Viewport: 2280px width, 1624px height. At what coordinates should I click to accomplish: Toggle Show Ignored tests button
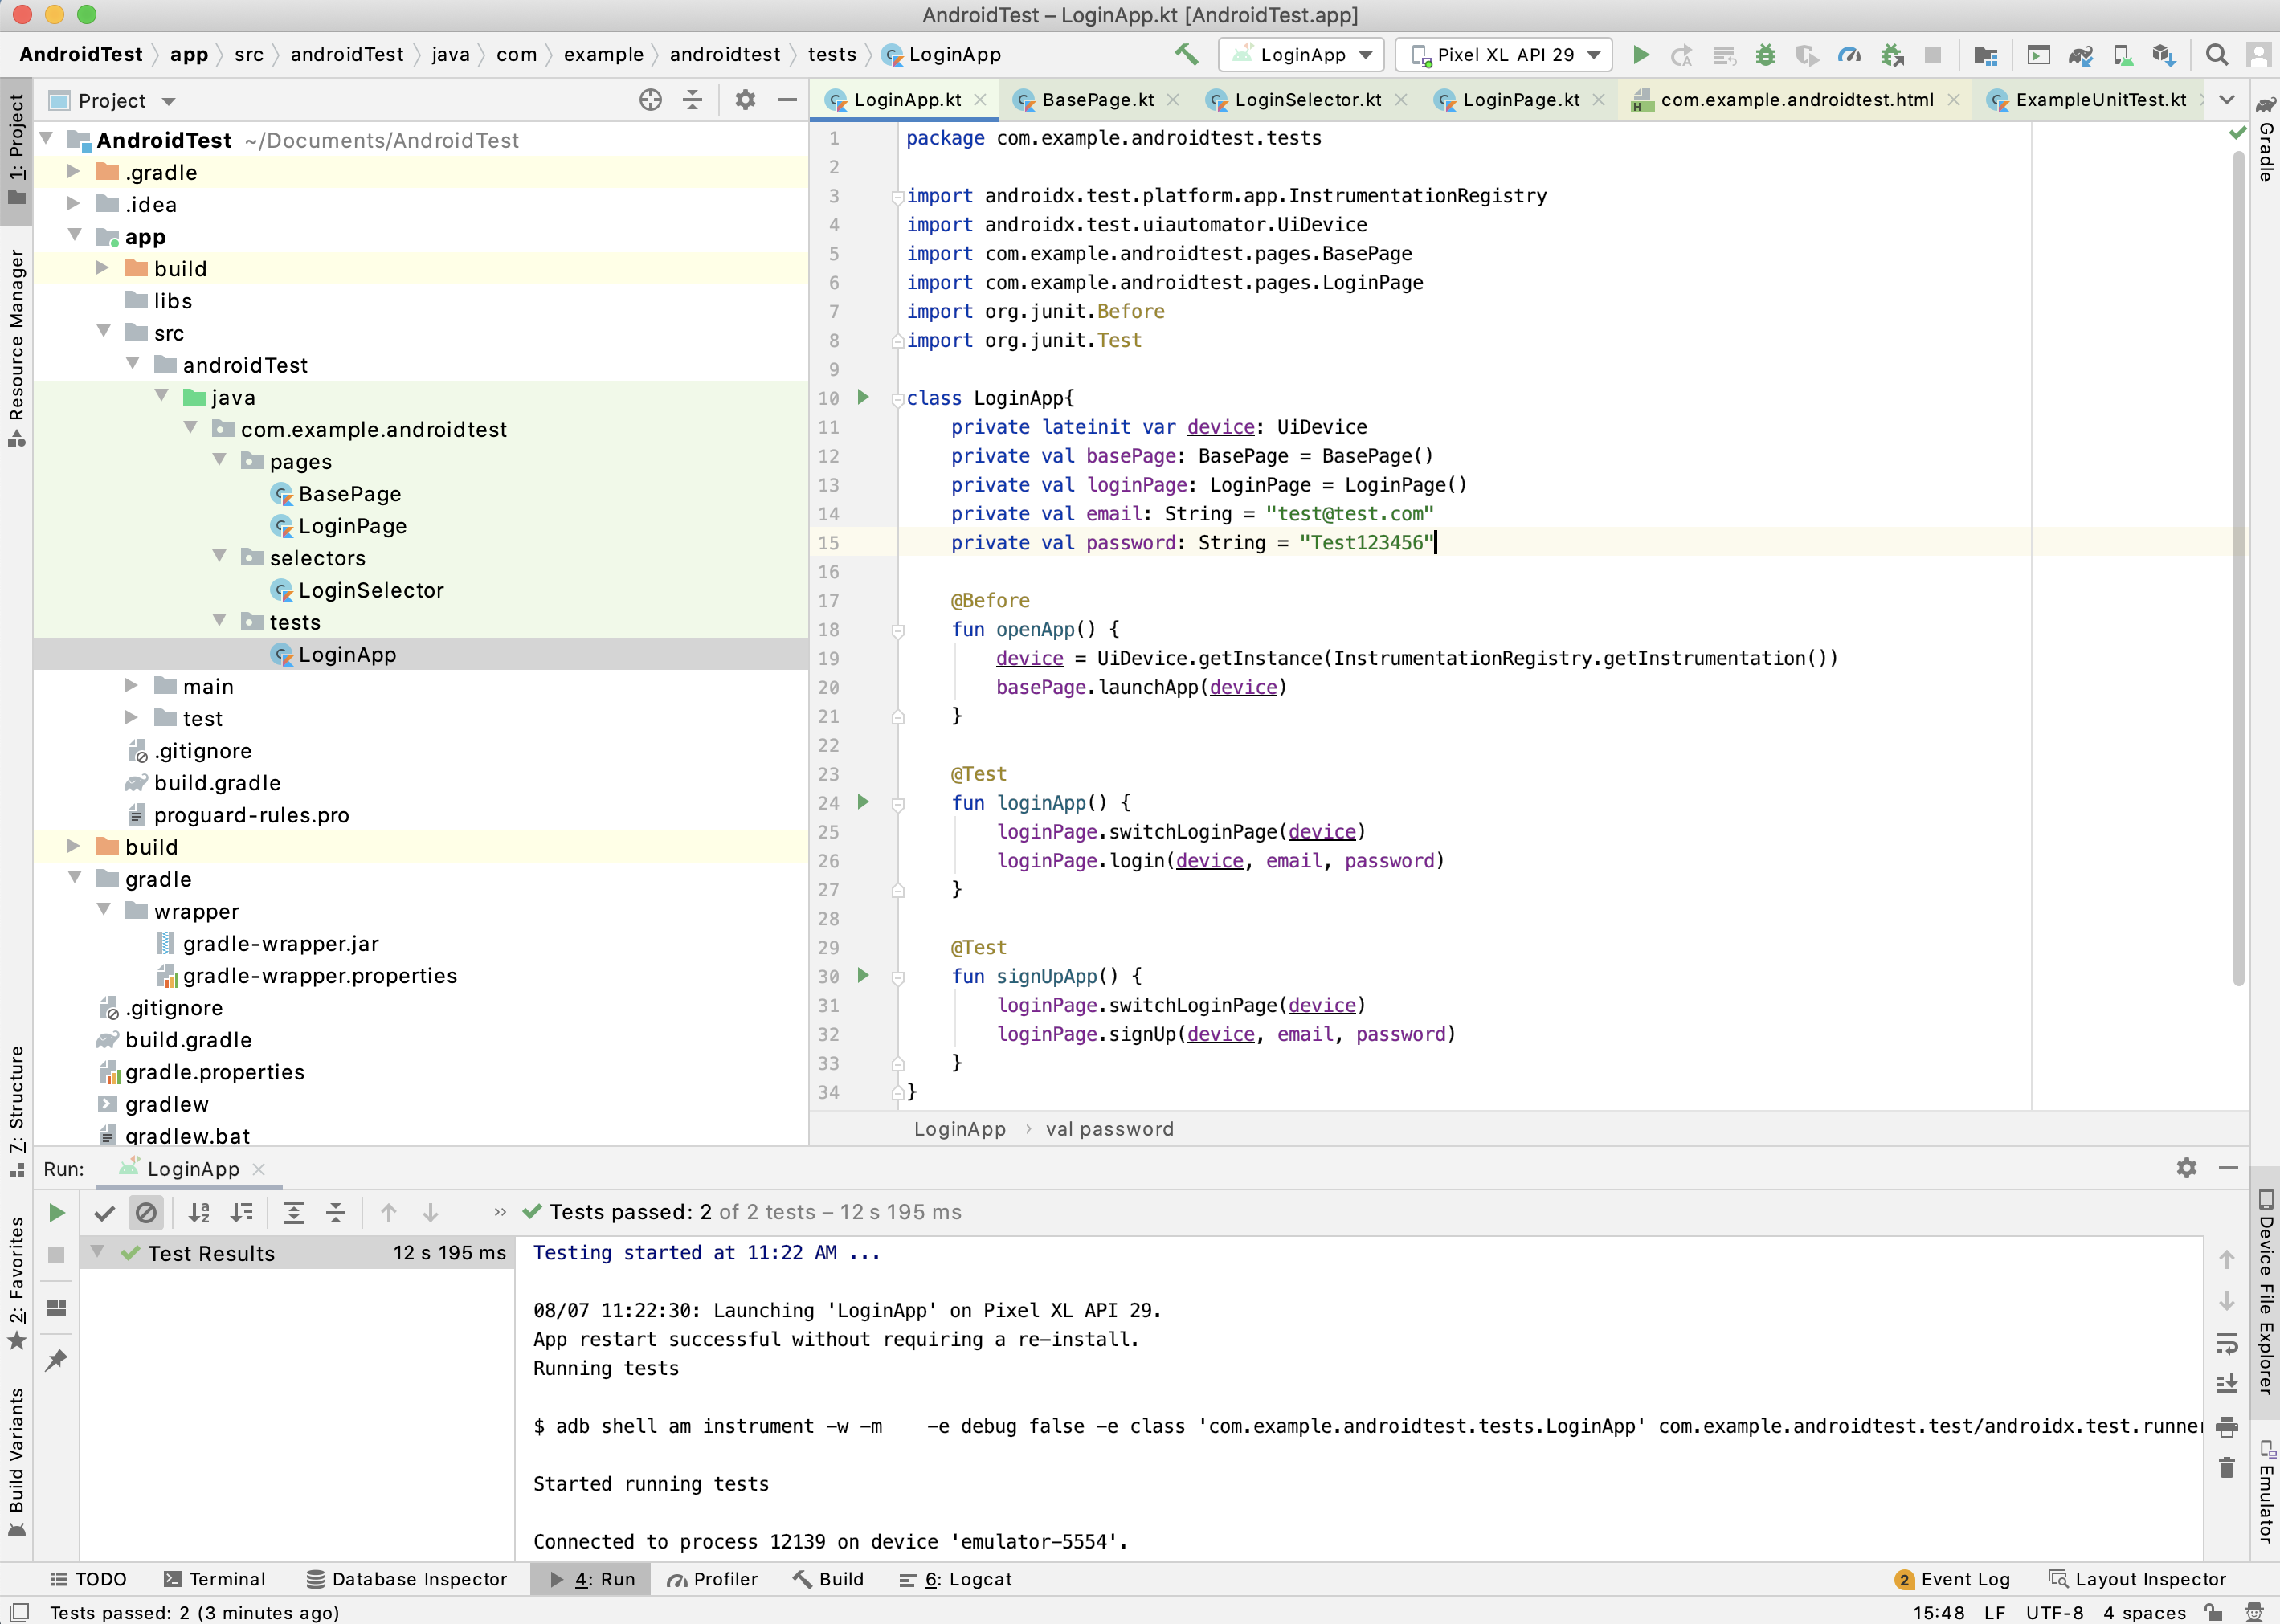point(146,1212)
